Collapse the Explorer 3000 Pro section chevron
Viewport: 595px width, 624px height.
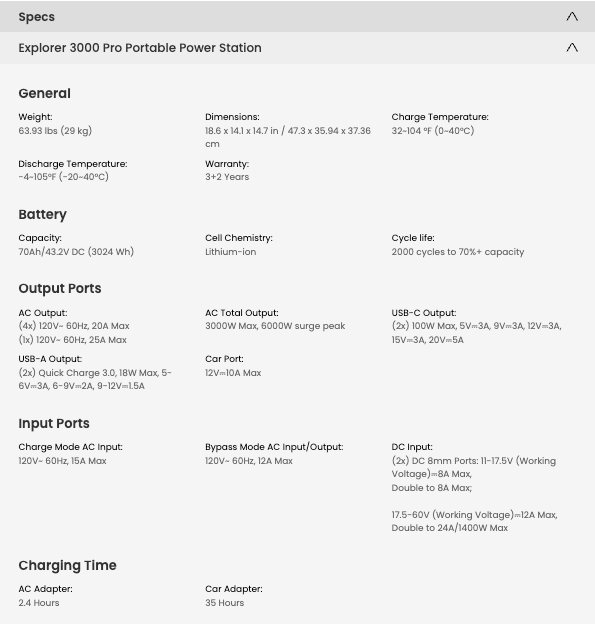pos(572,47)
